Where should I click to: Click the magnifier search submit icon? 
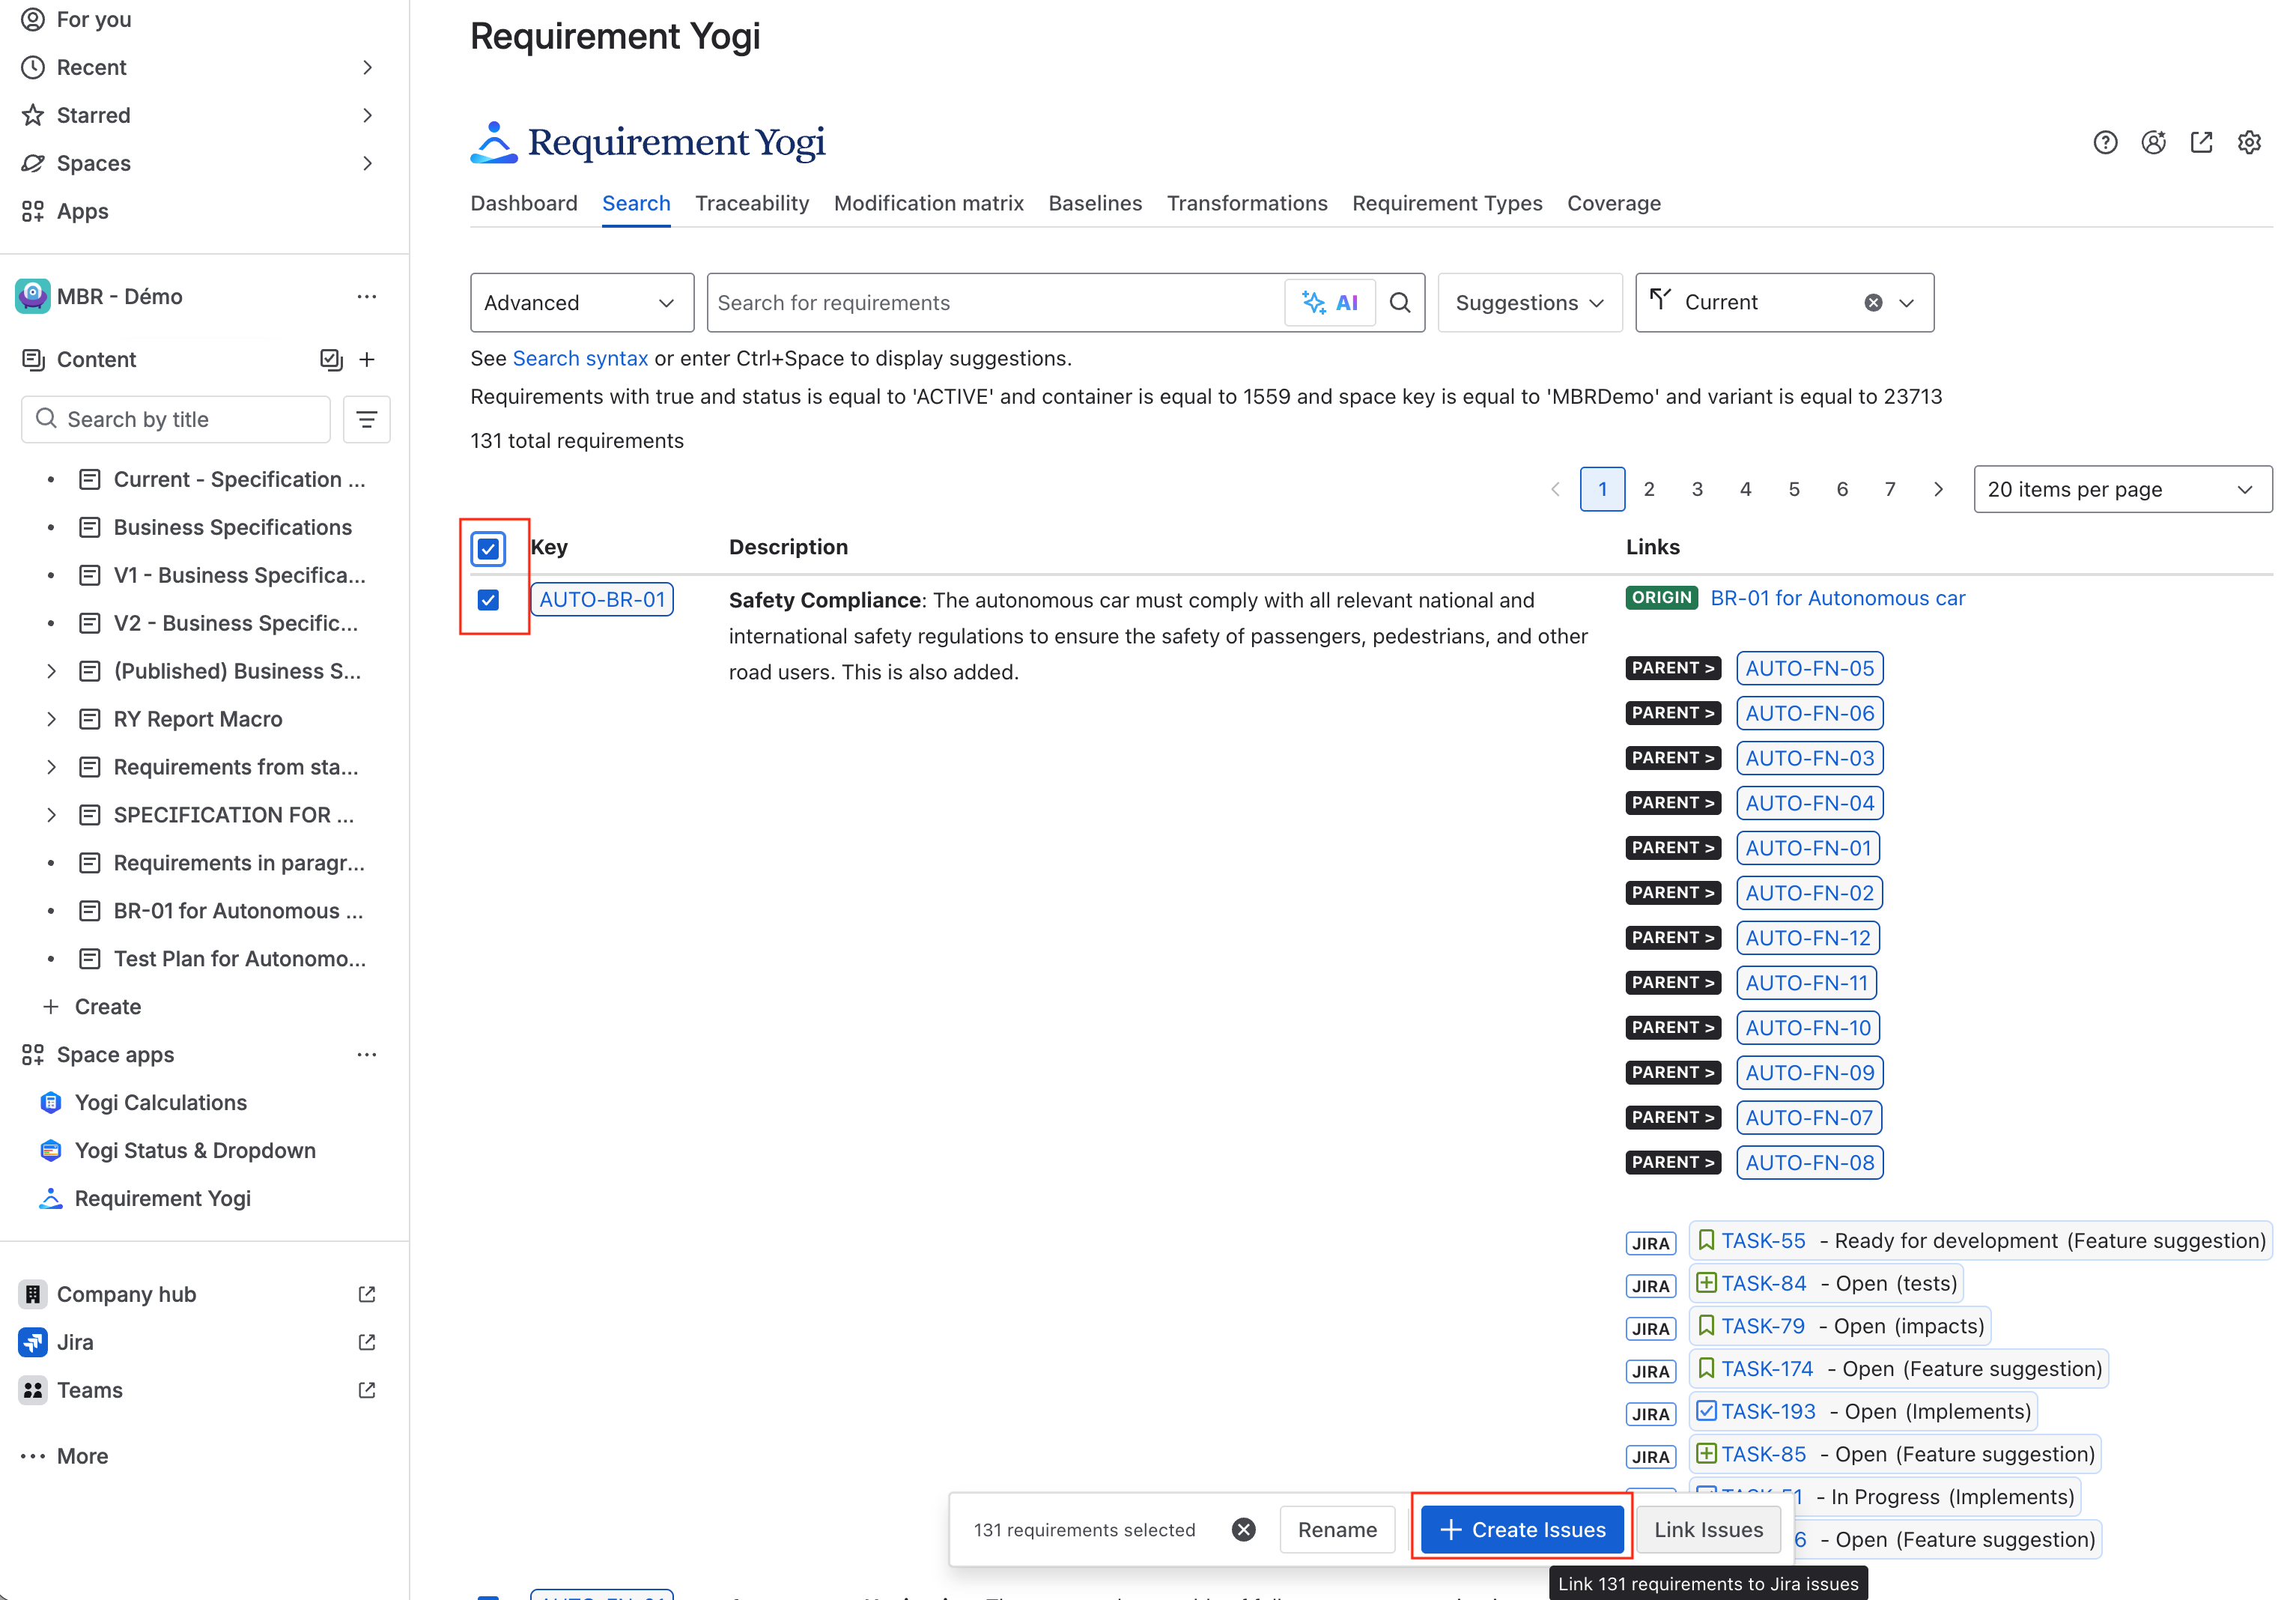click(x=1400, y=303)
